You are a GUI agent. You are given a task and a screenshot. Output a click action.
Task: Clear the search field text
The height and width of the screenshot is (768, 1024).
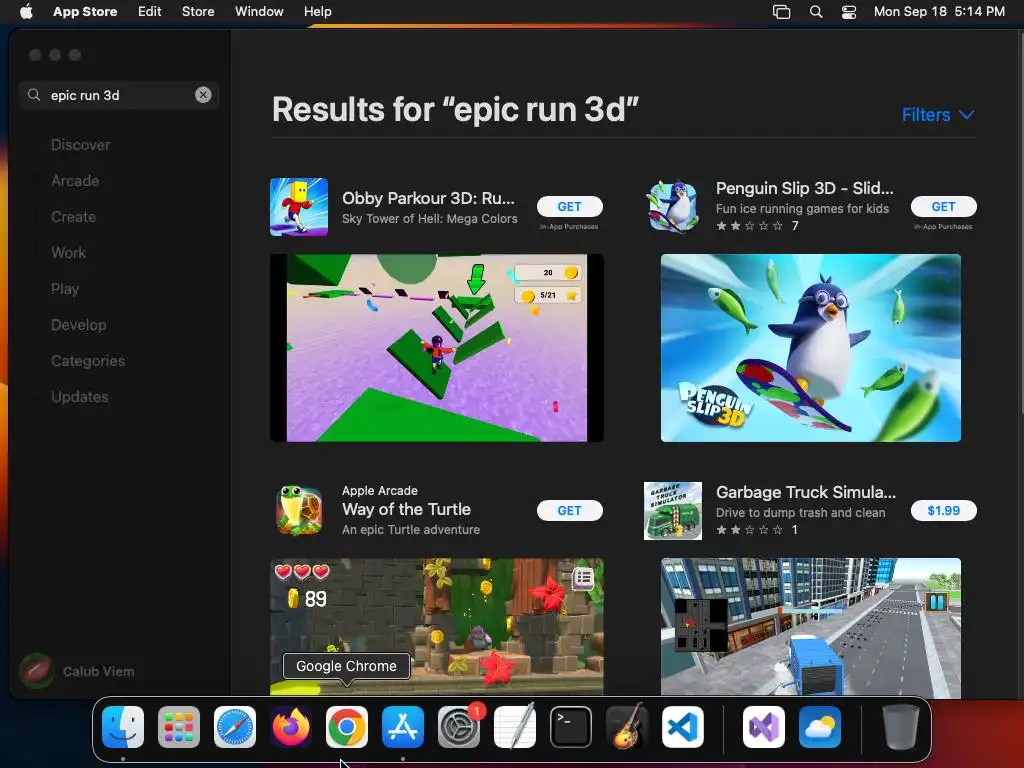click(203, 95)
